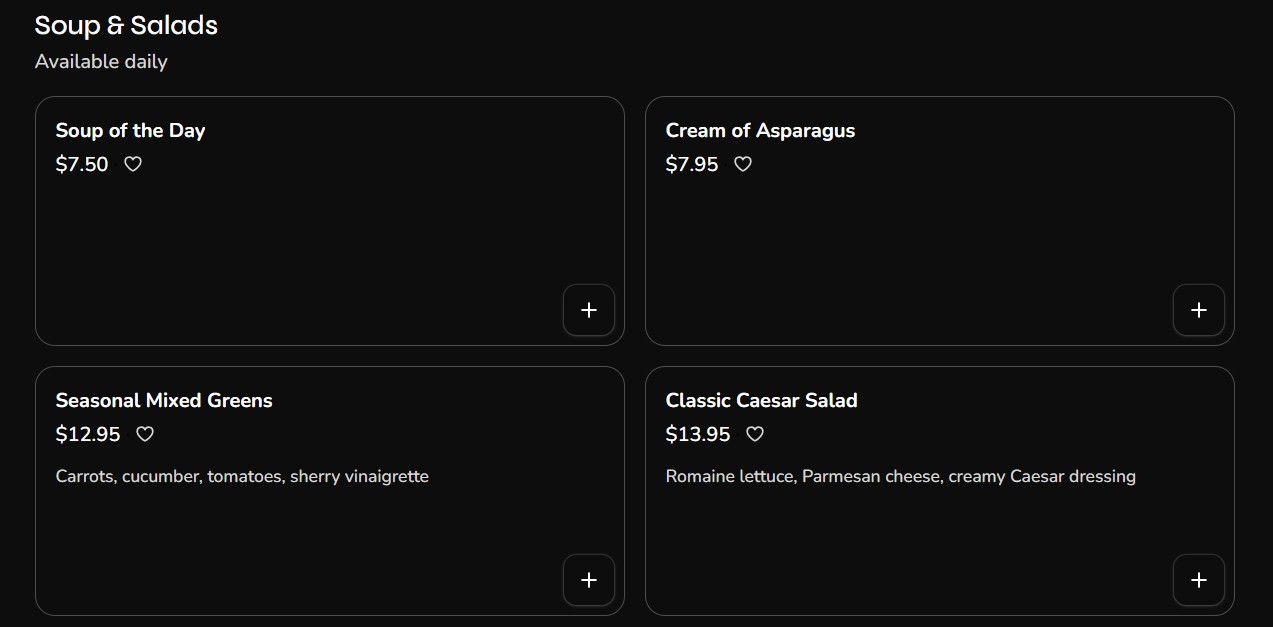Favorite the Seasonal Mixed Greens salad
Screen dimensions: 1273x627
coord(145,434)
